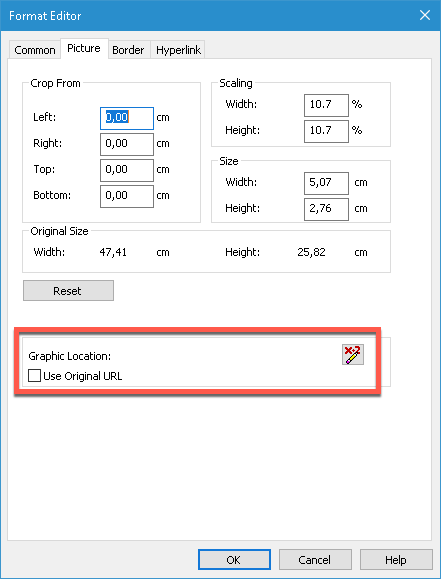Click the Scaling Width percentage field
The height and width of the screenshot is (579, 441).
326,105
